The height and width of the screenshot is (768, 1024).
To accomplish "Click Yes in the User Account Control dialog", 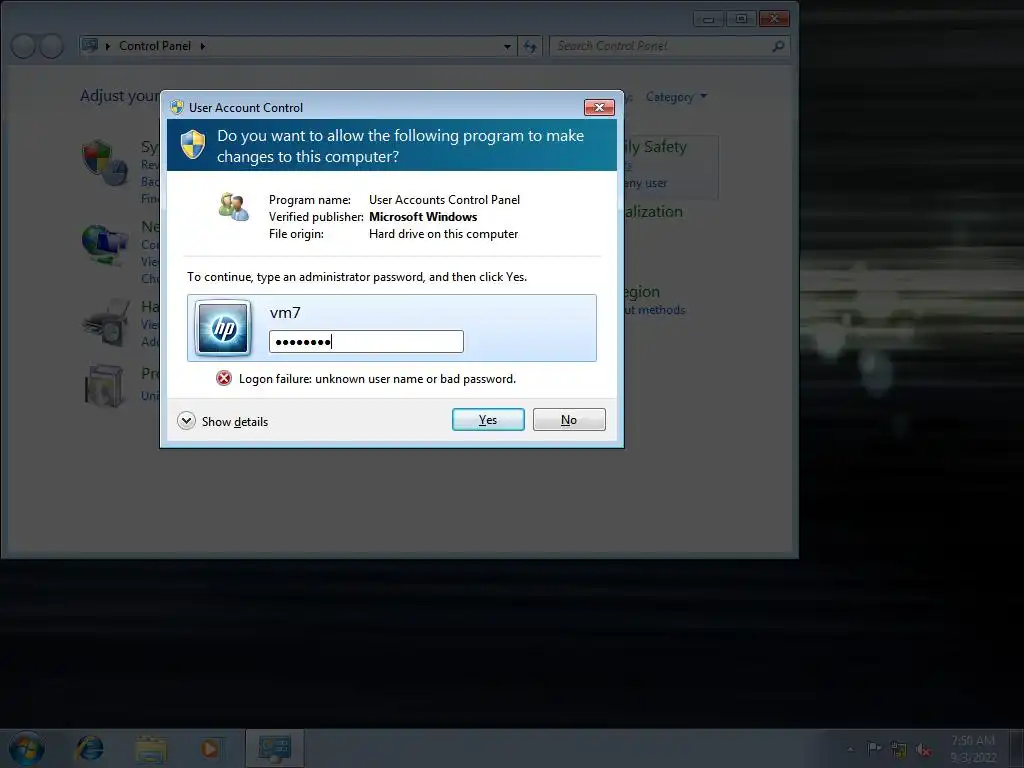I will coord(488,419).
